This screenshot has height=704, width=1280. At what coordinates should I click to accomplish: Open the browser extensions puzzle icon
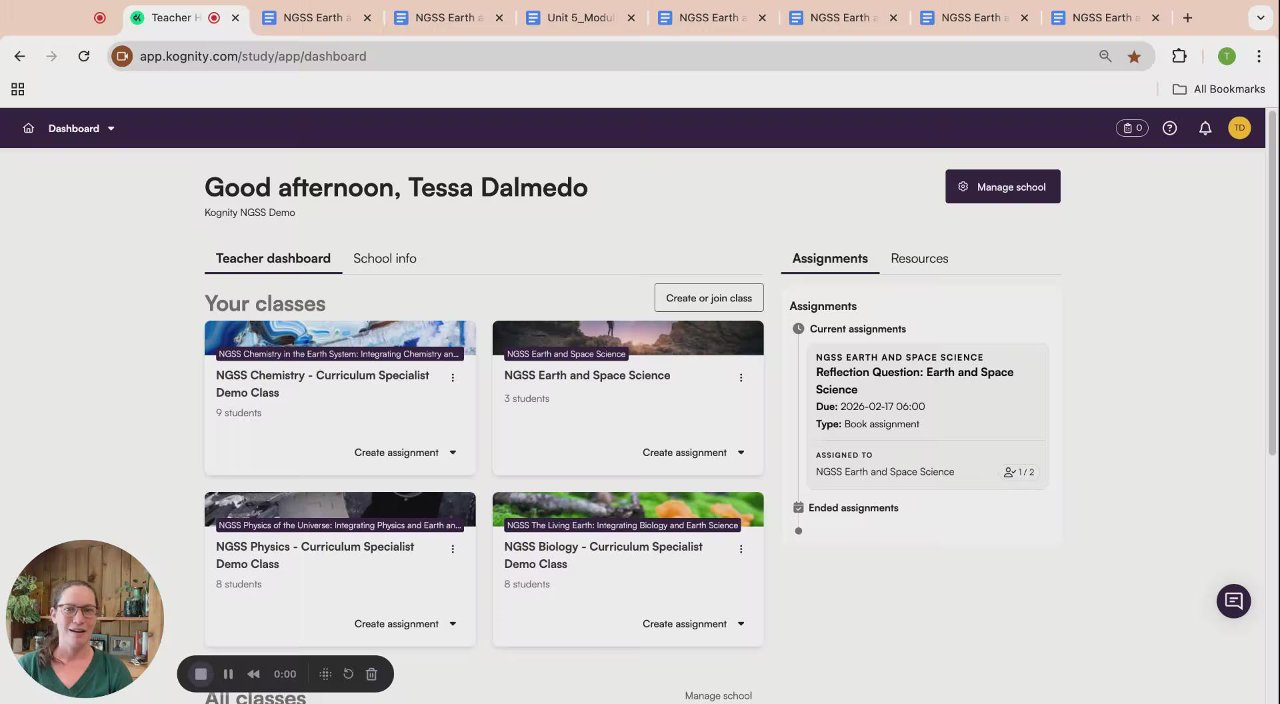[1179, 56]
